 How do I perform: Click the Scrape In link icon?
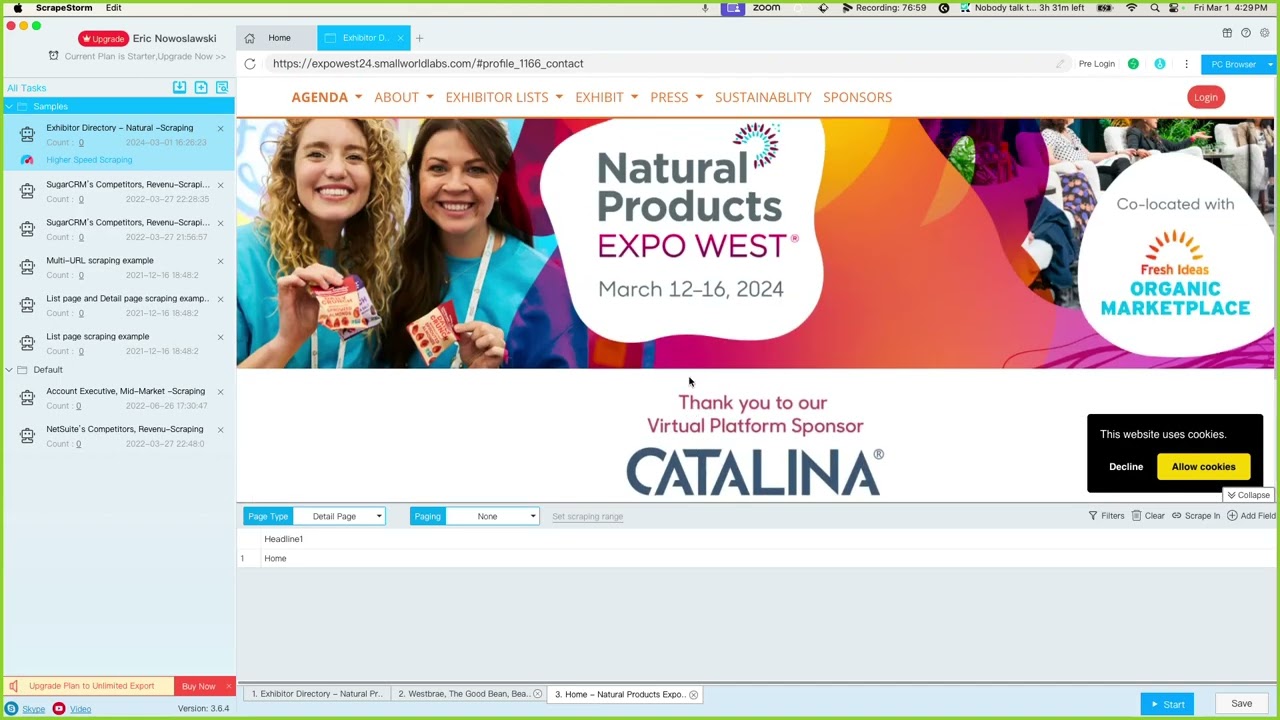tap(1177, 516)
